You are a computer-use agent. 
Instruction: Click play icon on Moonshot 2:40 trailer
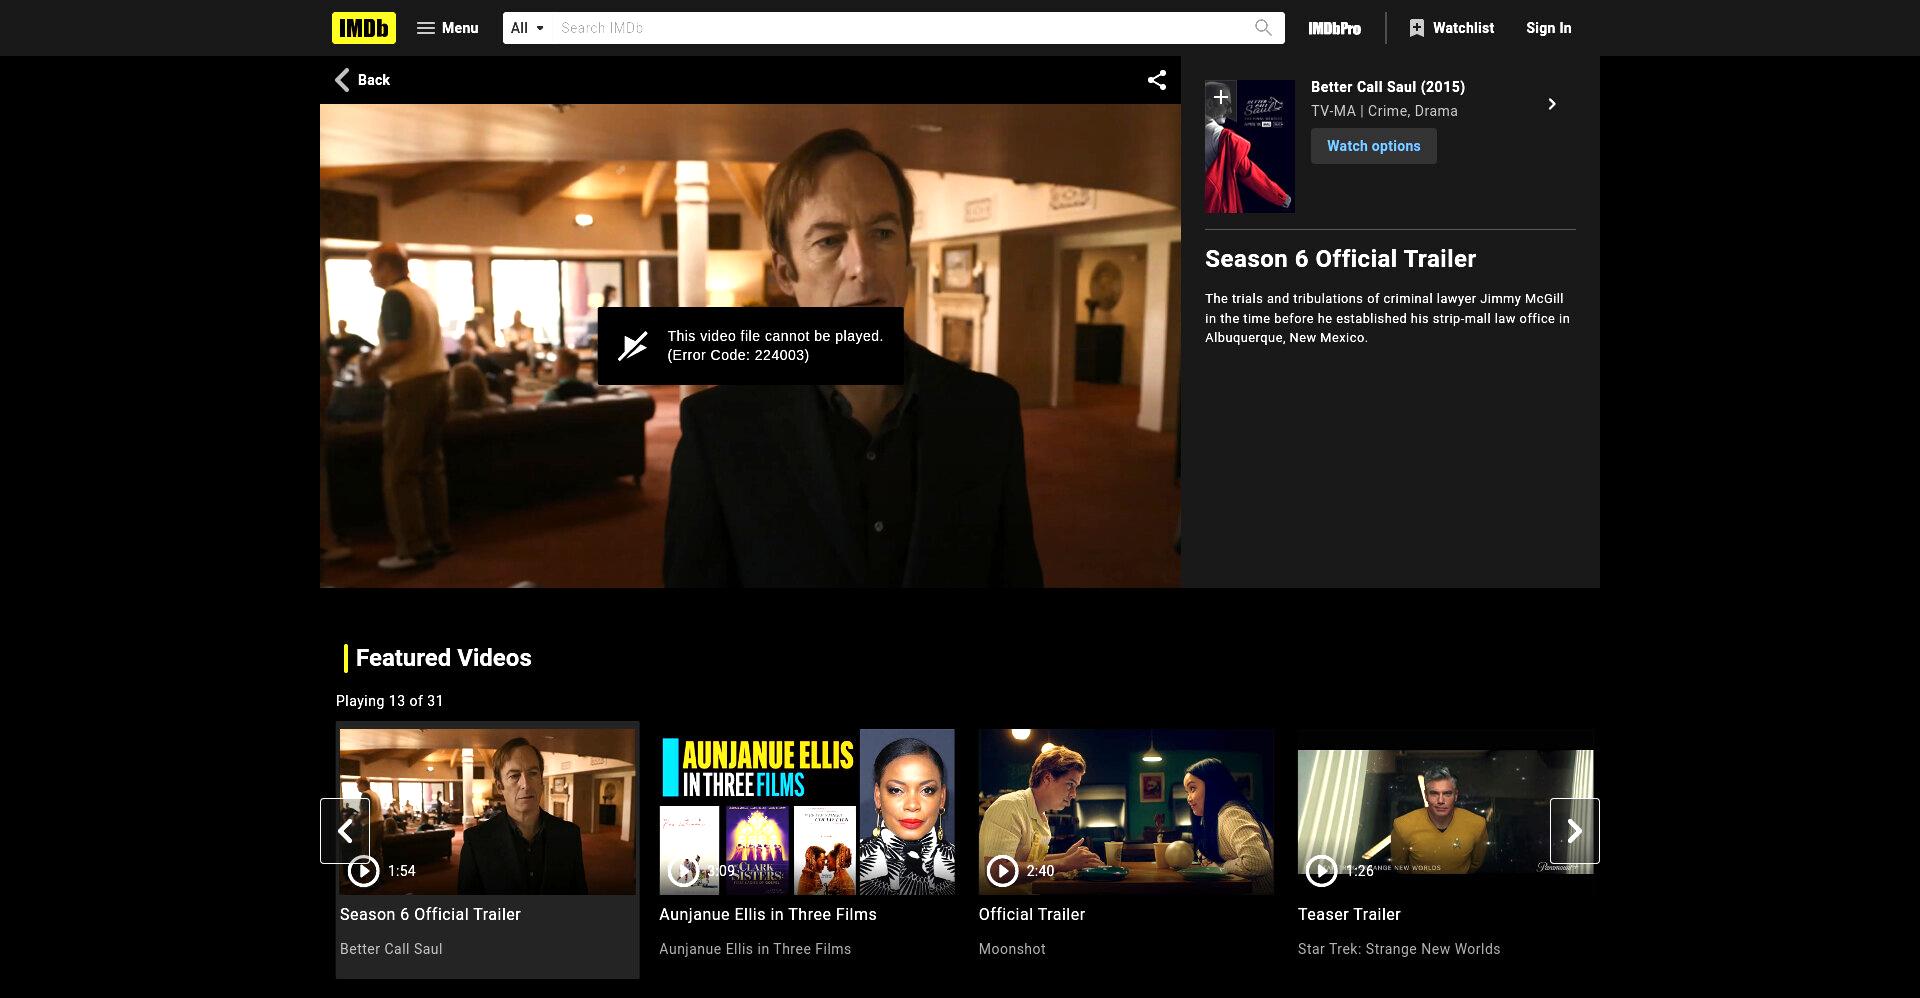pos(1002,871)
